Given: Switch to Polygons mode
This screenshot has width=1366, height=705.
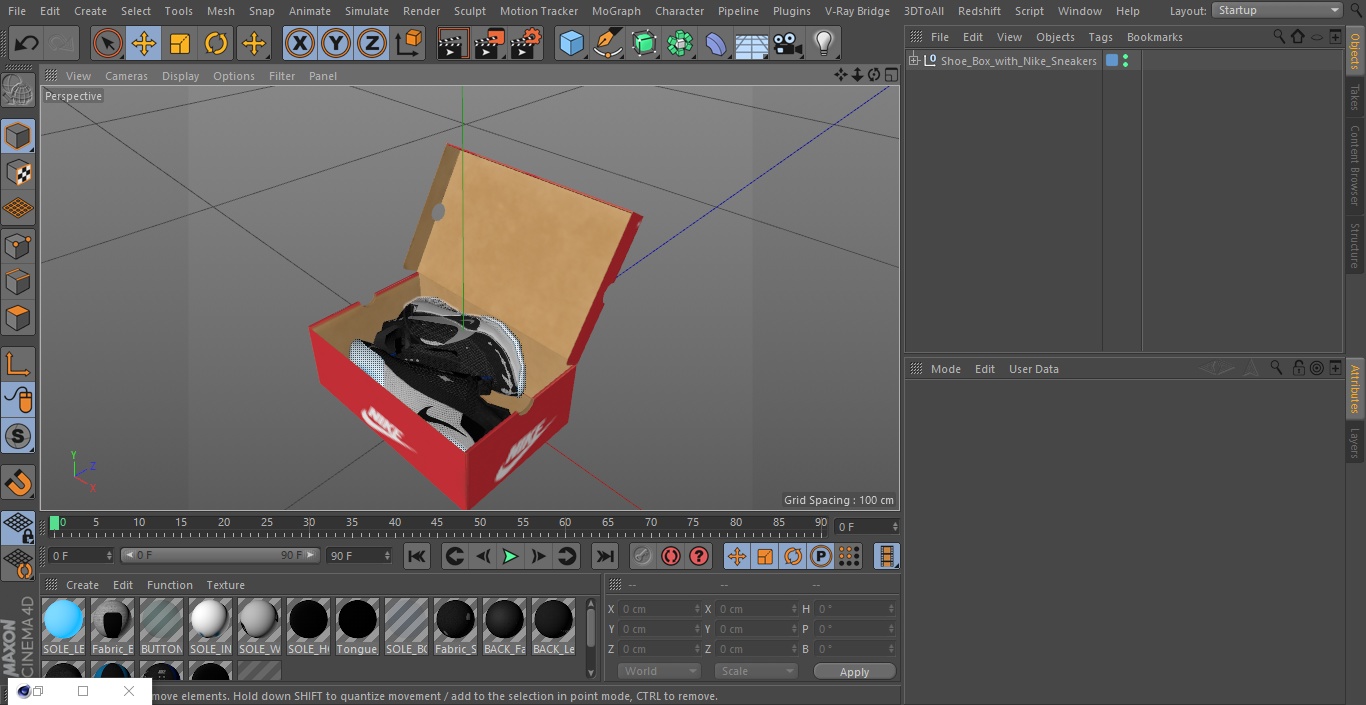Looking at the screenshot, I should (x=18, y=318).
